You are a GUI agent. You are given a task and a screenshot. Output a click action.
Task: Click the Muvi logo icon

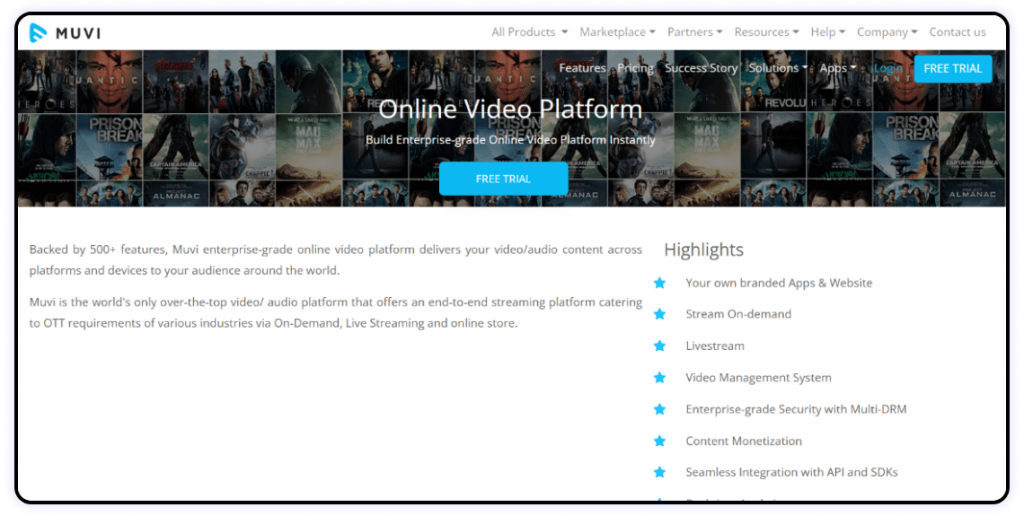coord(38,33)
